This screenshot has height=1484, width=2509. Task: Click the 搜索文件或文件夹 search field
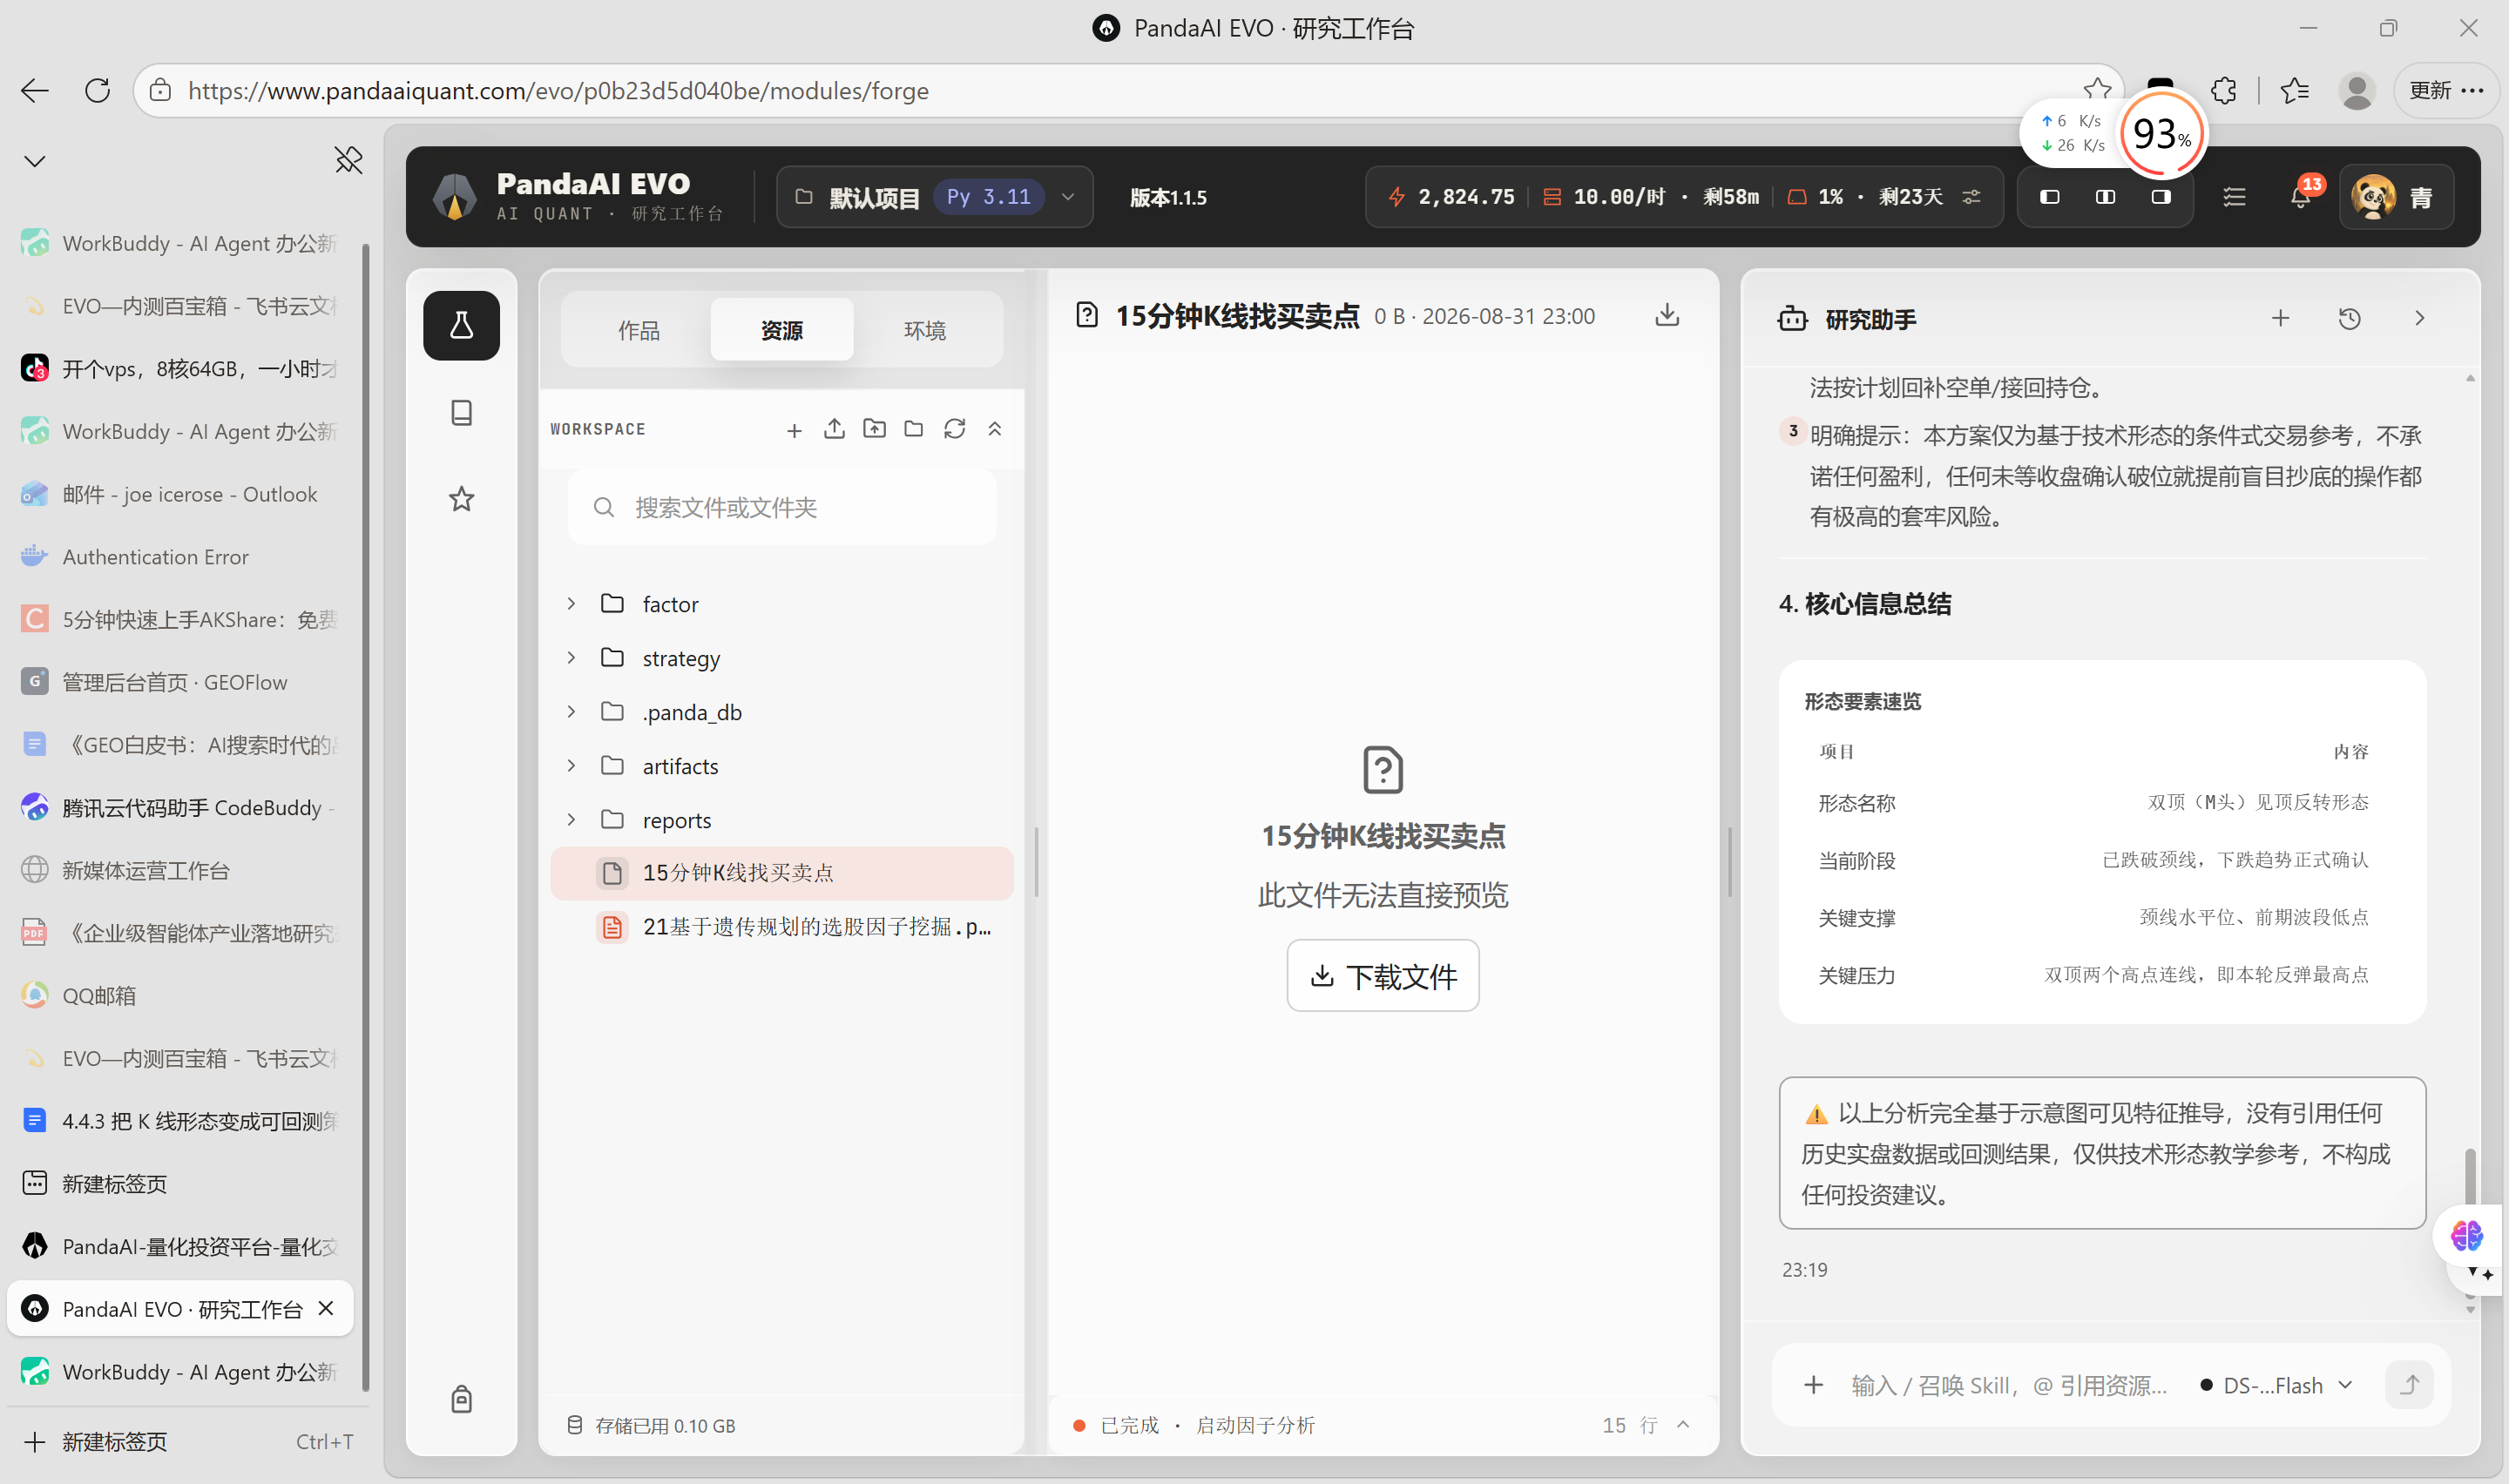pyautogui.click(x=781, y=507)
